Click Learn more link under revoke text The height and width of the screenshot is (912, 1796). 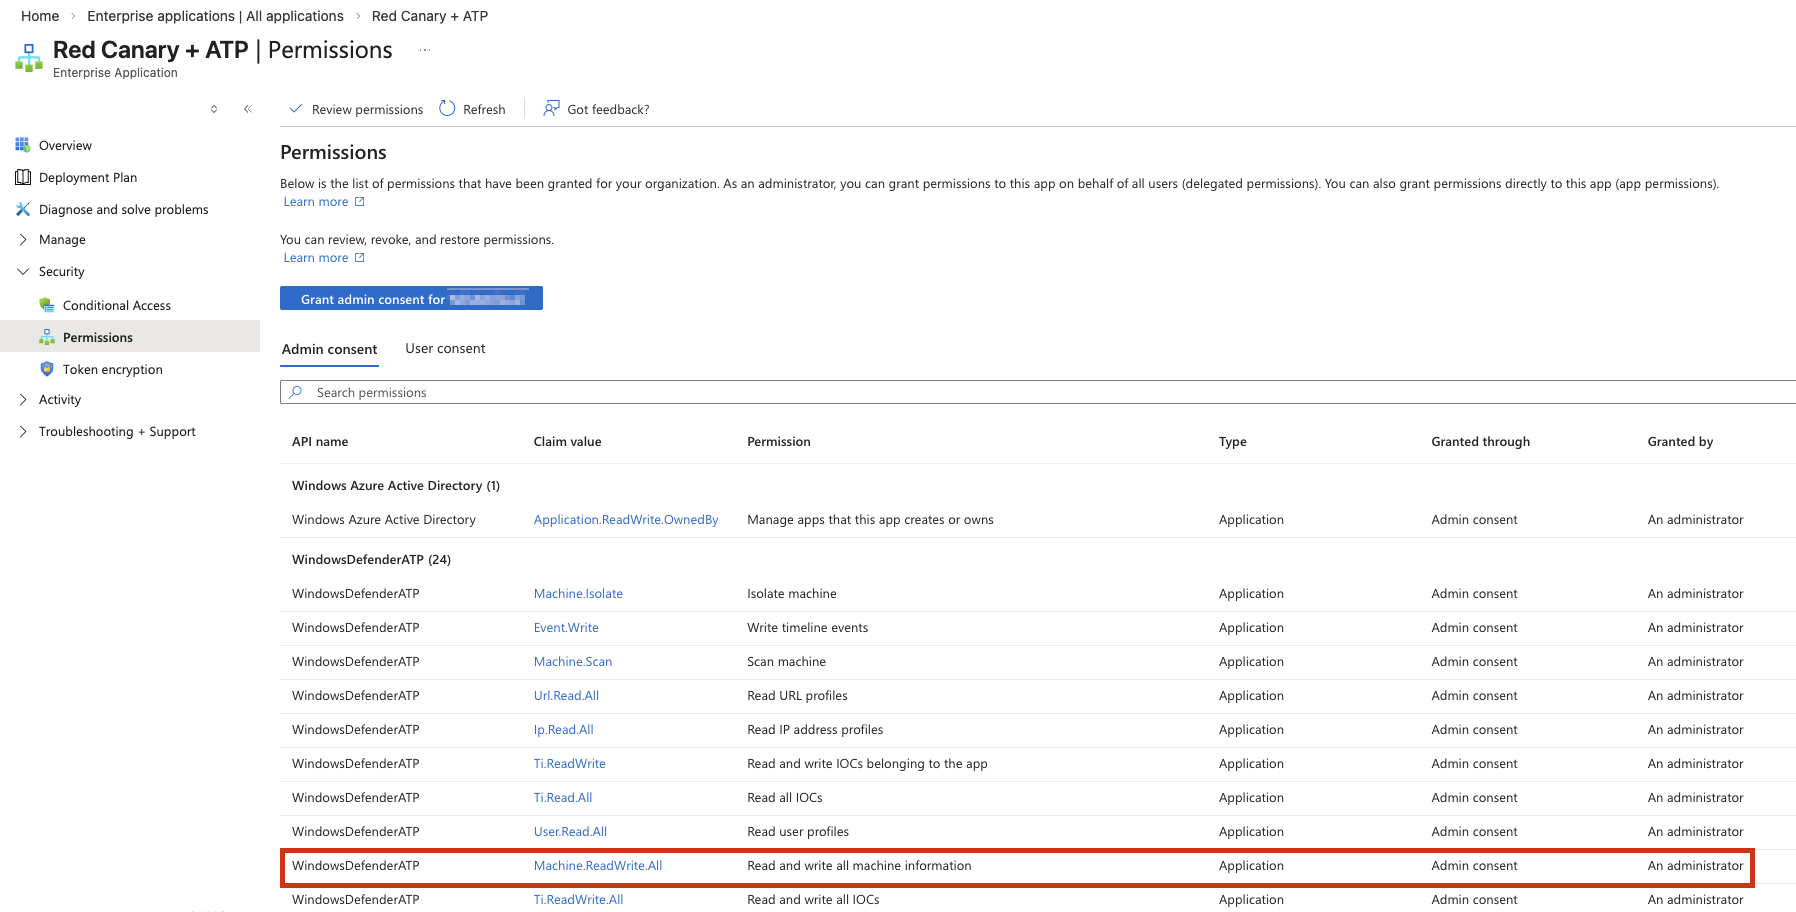pyautogui.click(x=316, y=257)
